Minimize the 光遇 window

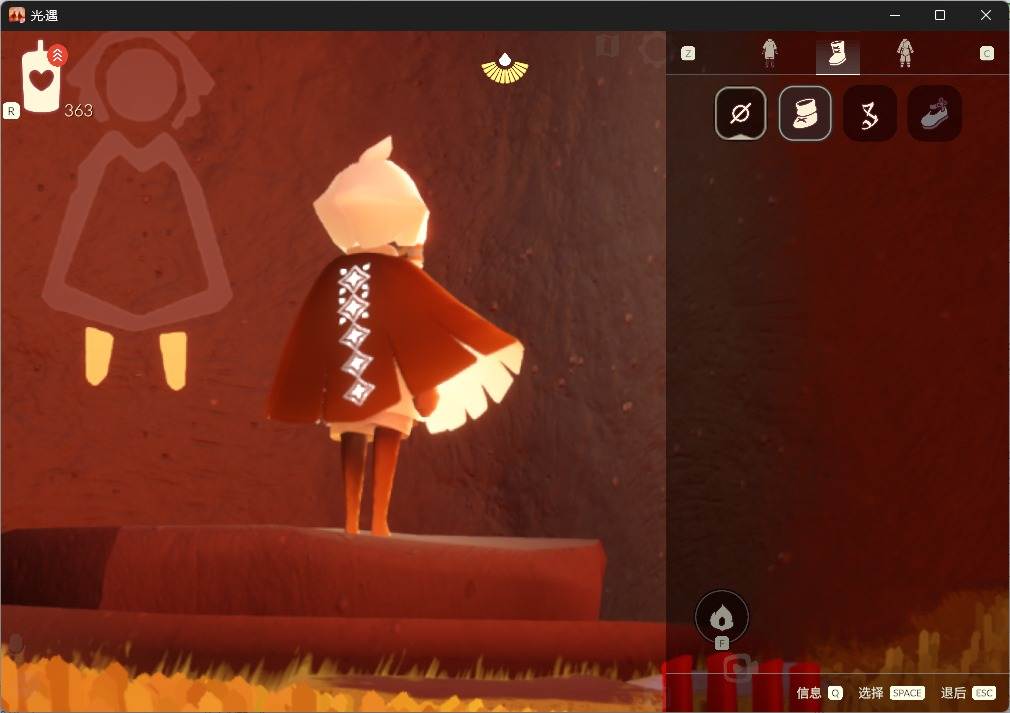[x=895, y=15]
